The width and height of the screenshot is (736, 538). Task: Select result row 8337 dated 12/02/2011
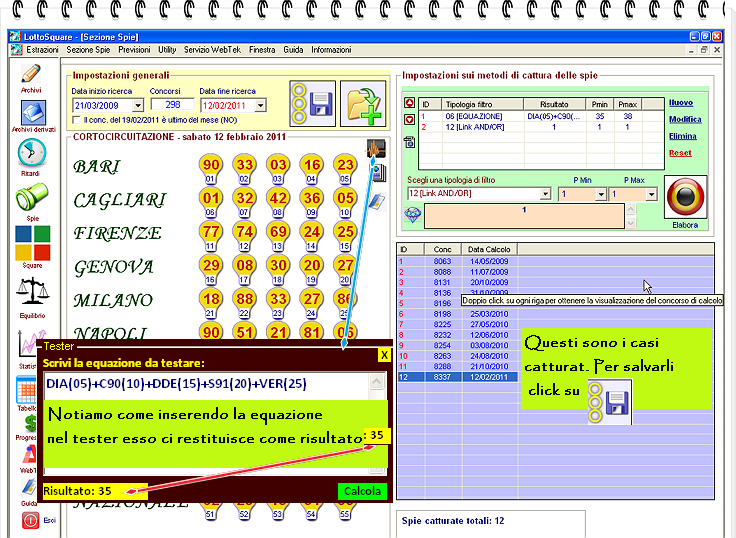[x=555, y=377]
